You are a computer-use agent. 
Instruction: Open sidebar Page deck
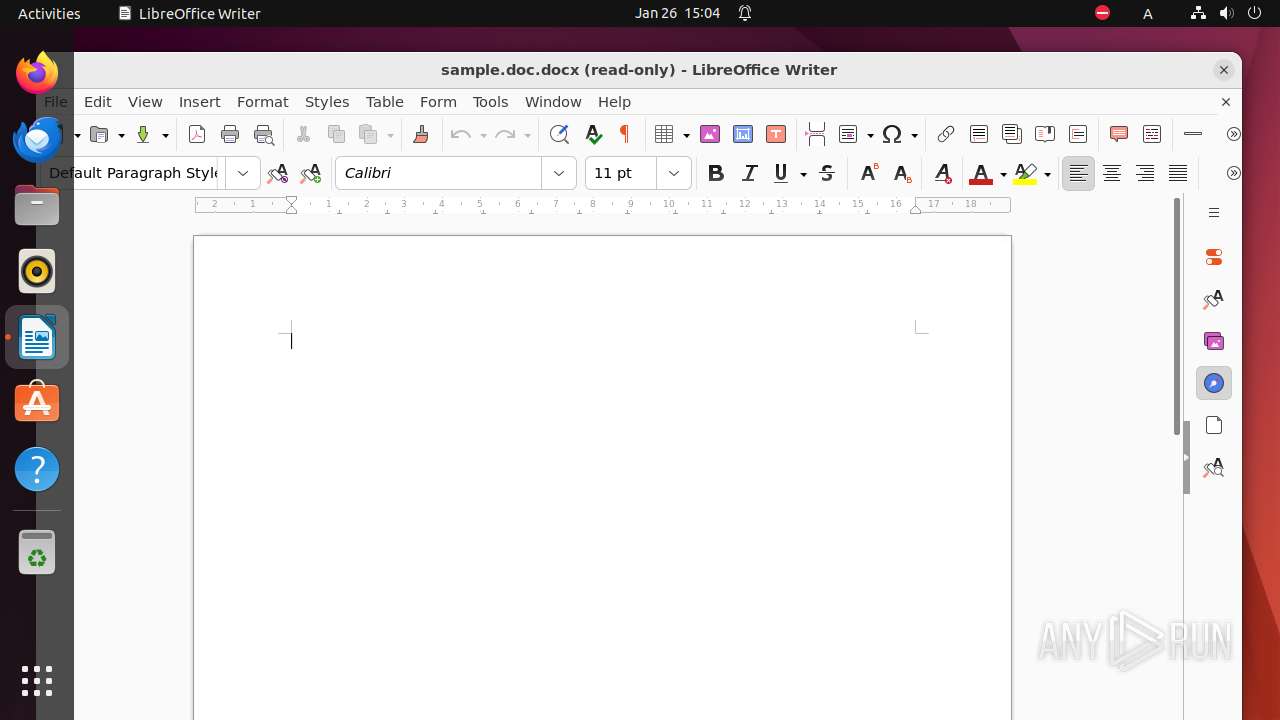click(1214, 425)
